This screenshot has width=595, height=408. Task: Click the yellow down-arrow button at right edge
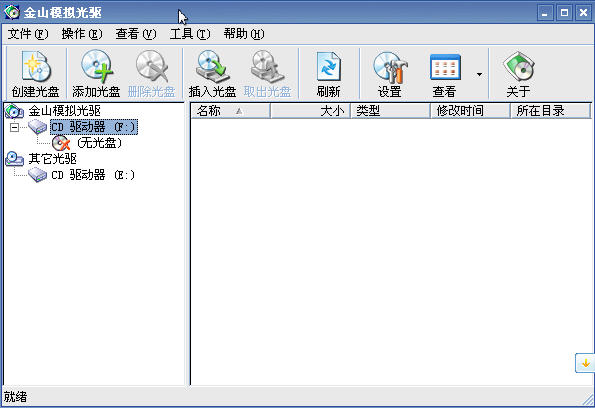coord(585,363)
